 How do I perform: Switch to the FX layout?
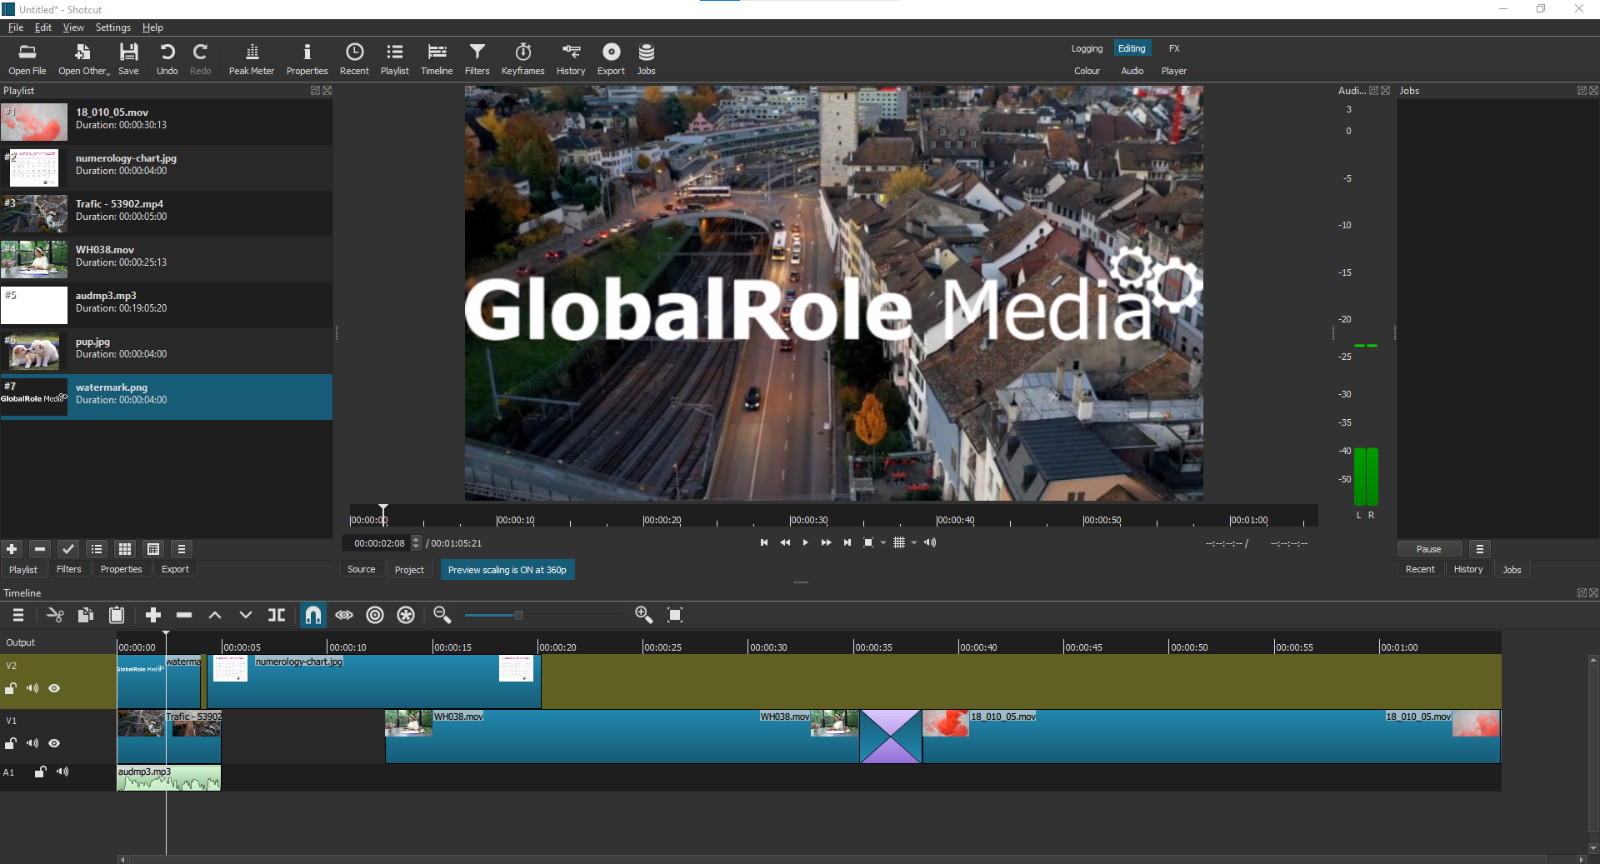click(x=1174, y=49)
